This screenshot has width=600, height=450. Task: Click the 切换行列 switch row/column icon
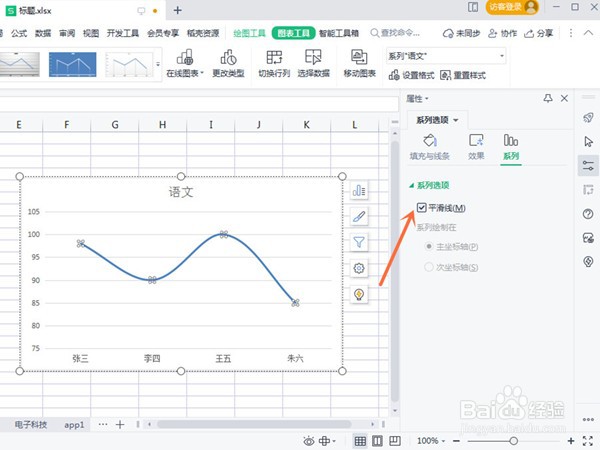tap(274, 57)
